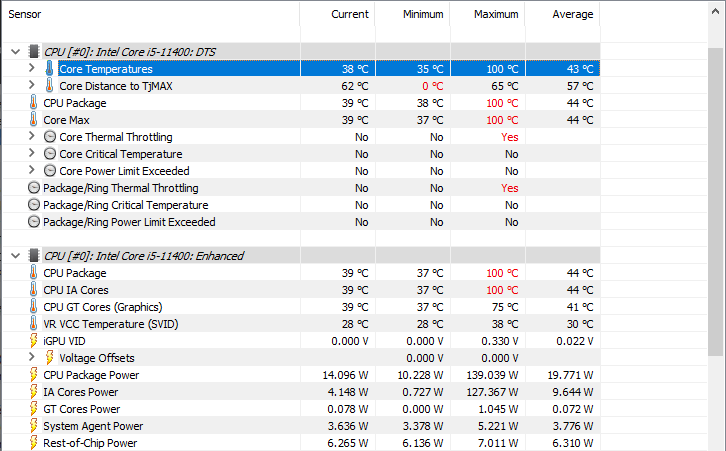Expand the Core Temperatures row
The height and width of the screenshot is (451, 726).
[x=31, y=69]
